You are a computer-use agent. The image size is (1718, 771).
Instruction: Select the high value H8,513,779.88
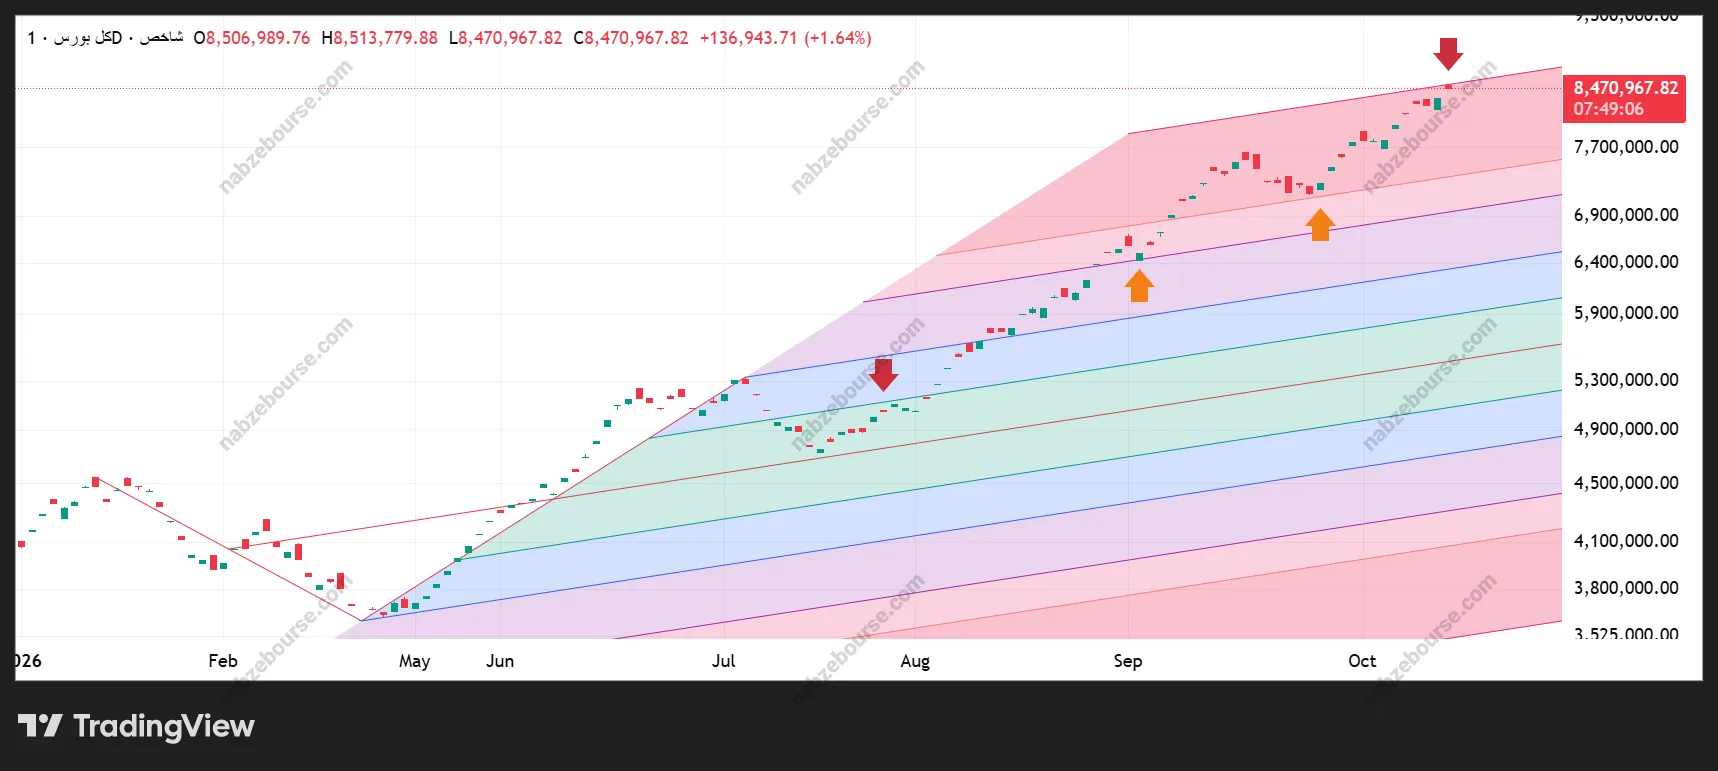380,38
